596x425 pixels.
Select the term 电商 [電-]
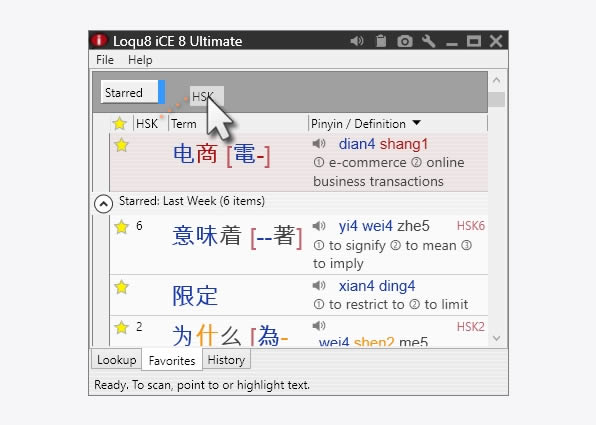[x=222, y=154]
